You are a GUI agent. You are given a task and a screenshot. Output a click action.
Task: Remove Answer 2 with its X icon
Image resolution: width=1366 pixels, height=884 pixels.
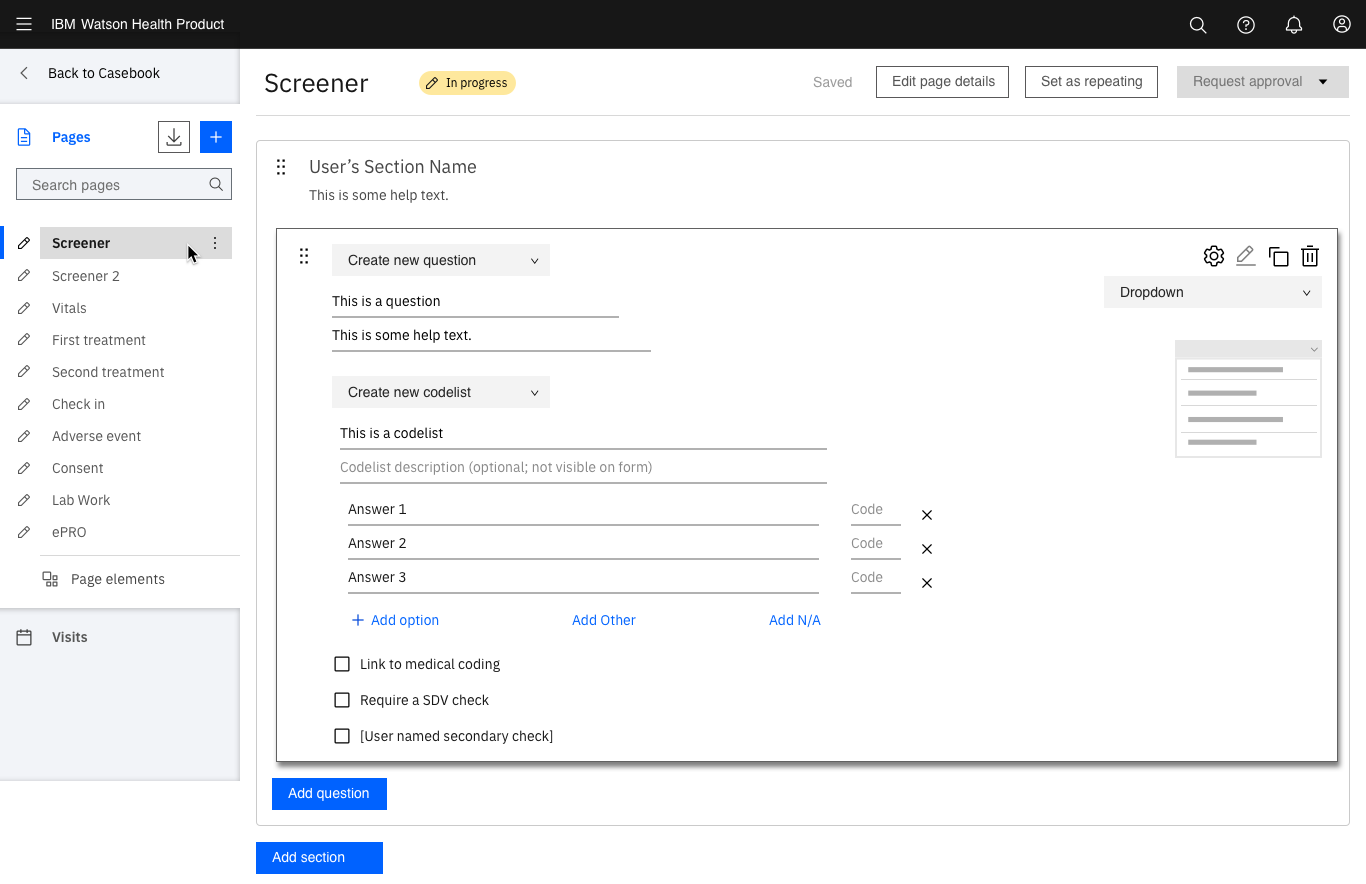pyautogui.click(x=927, y=549)
